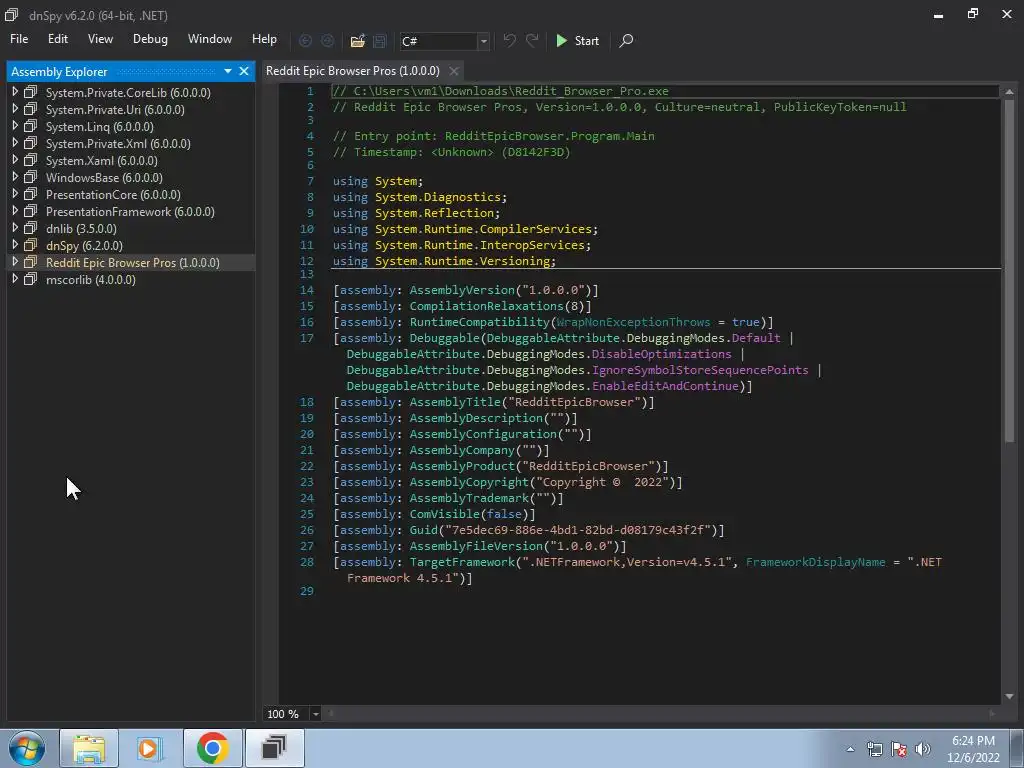The image size is (1024, 768).
Task: Close the Reddit Epic Browser Pros tab
Action: click(x=454, y=71)
